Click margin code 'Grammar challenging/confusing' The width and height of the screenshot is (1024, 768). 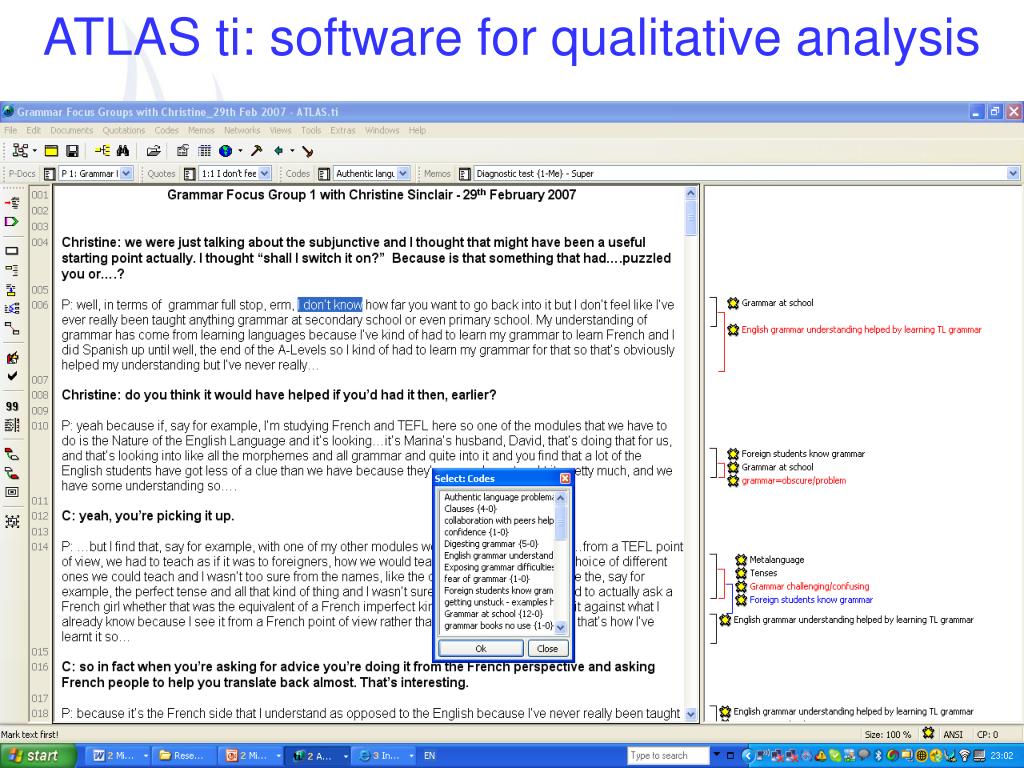coord(809,586)
